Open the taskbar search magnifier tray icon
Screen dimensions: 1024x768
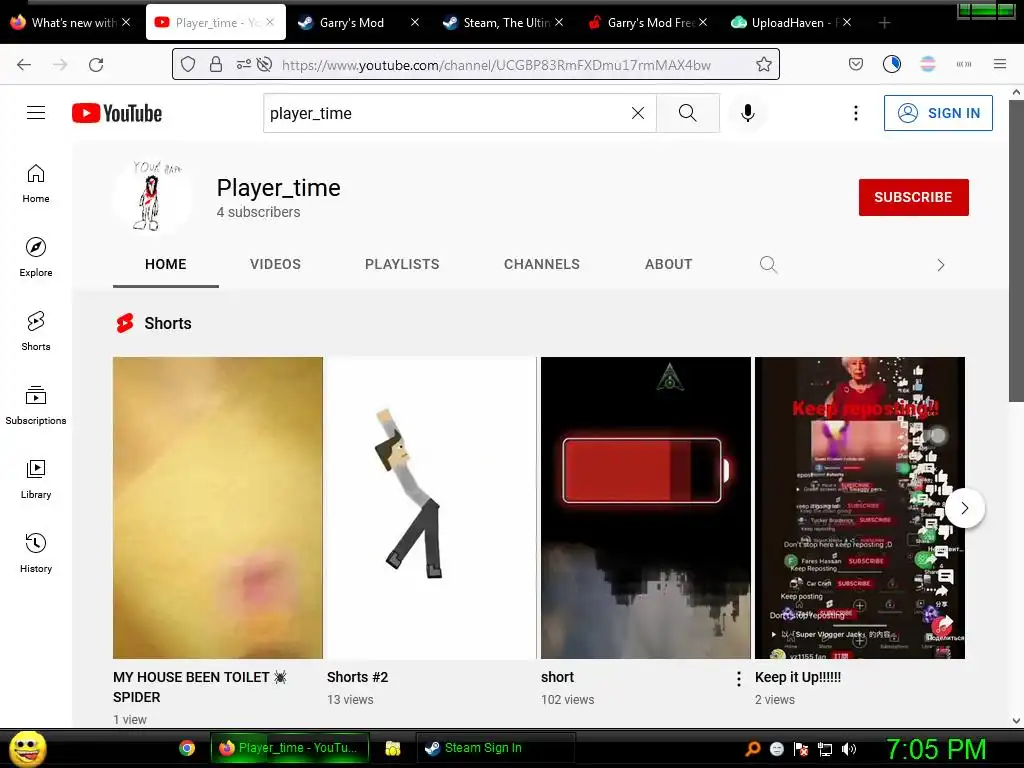(752, 749)
